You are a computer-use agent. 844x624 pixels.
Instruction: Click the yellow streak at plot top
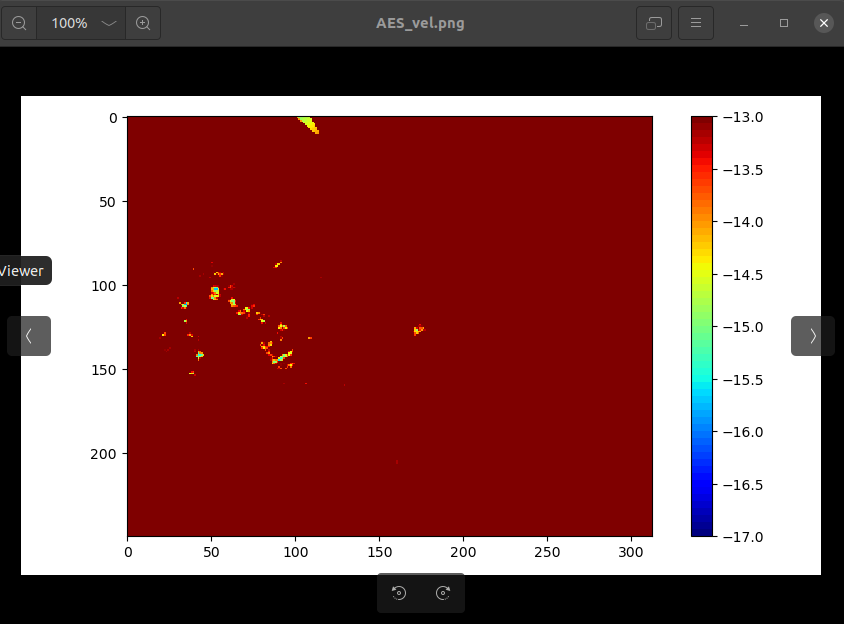(x=309, y=124)
